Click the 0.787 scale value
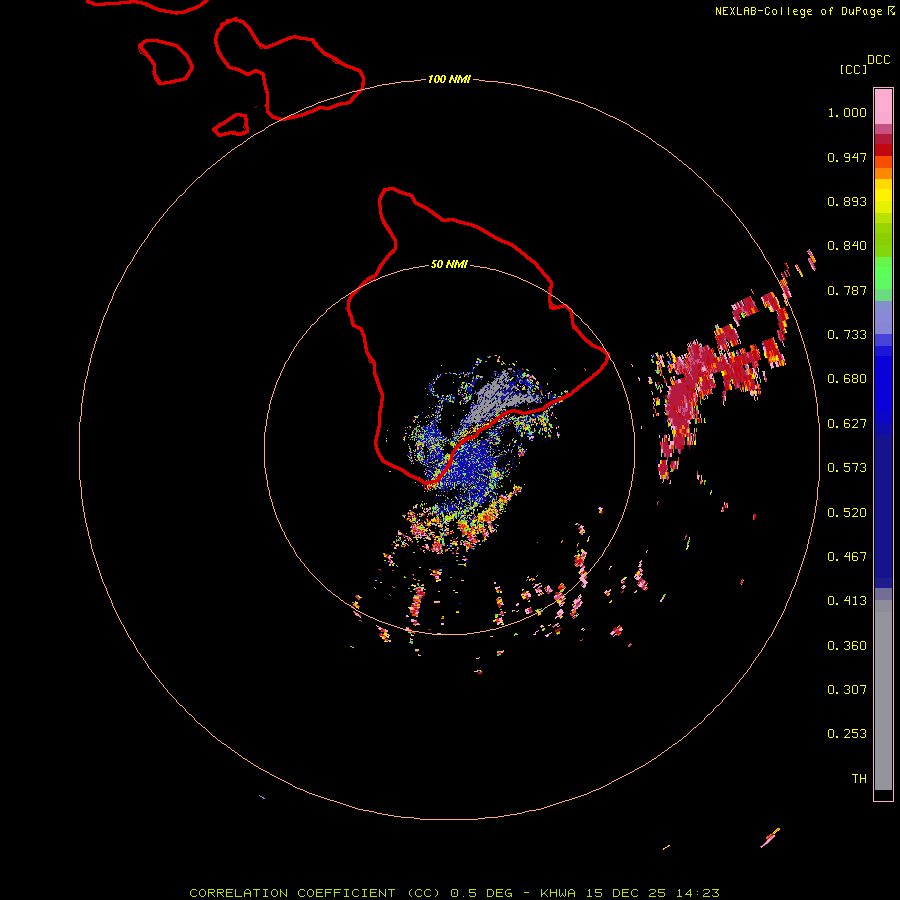The image size is (900, 900). [x=847, y=290]
